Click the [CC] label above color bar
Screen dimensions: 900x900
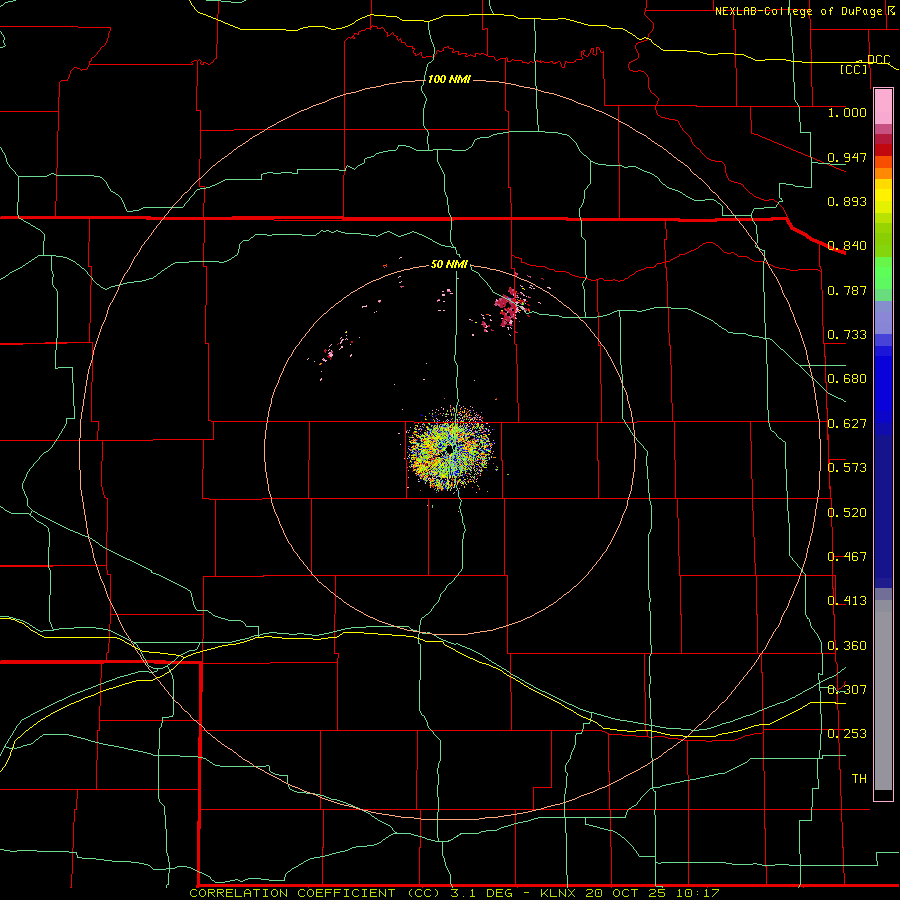854,69
